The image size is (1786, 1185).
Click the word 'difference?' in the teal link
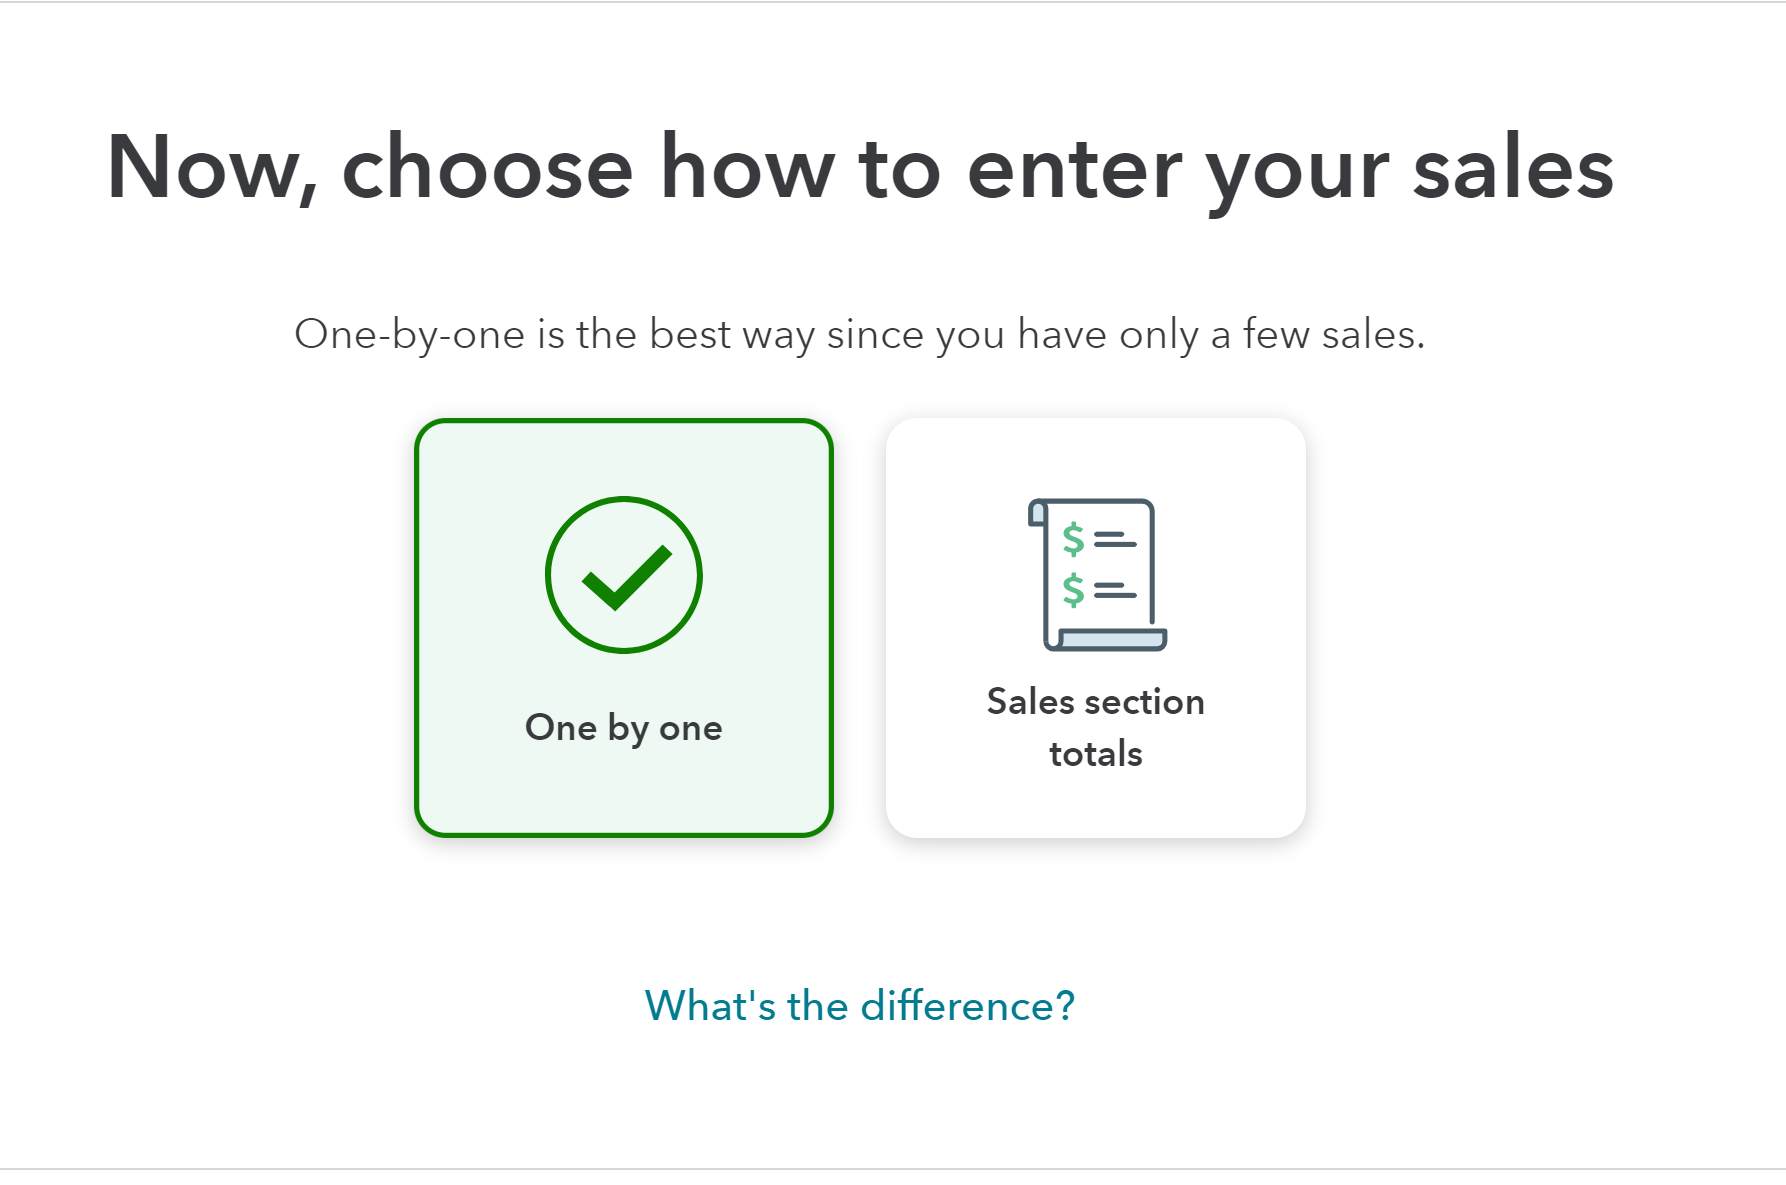click(968, 1005)
